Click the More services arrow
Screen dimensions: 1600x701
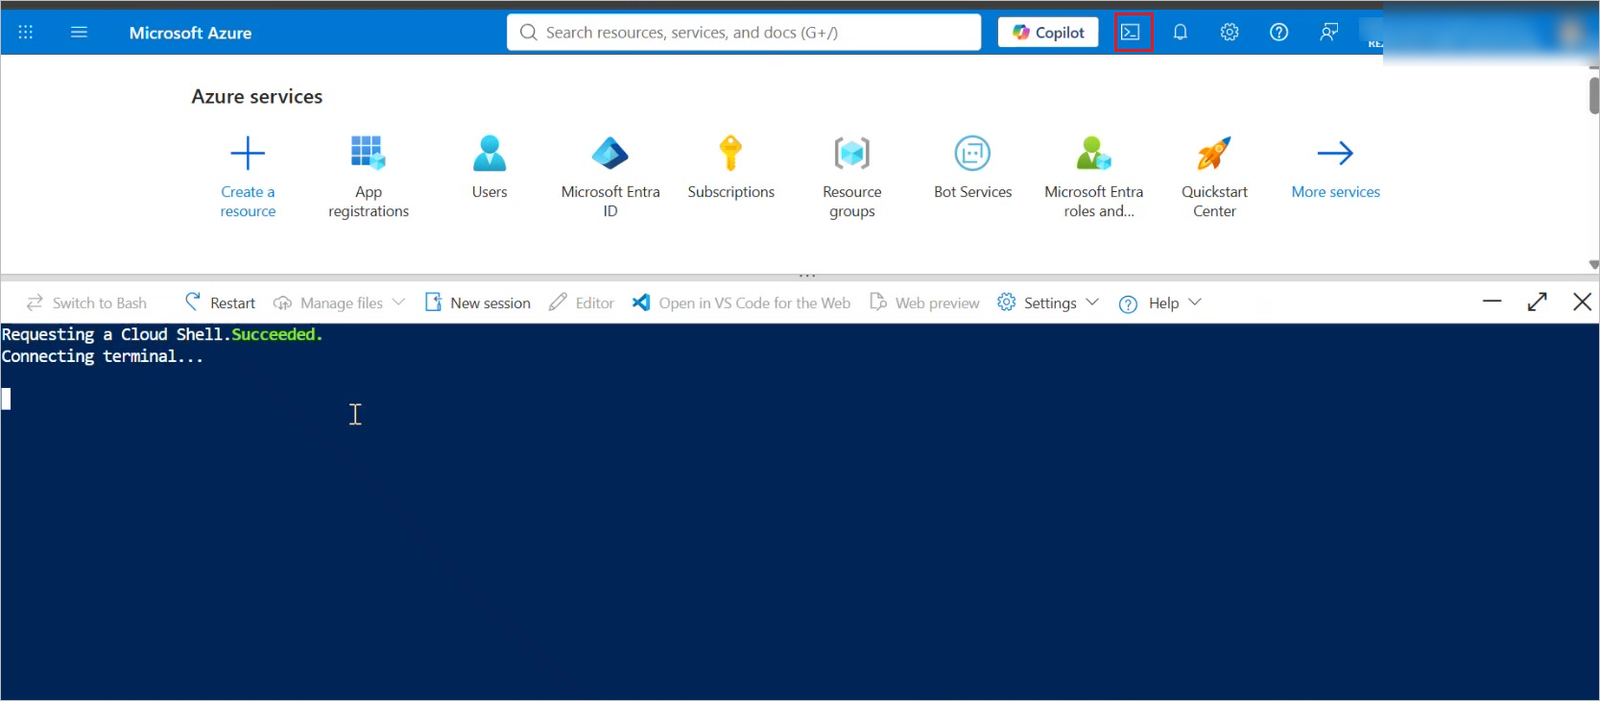[x=1335, y=153]
